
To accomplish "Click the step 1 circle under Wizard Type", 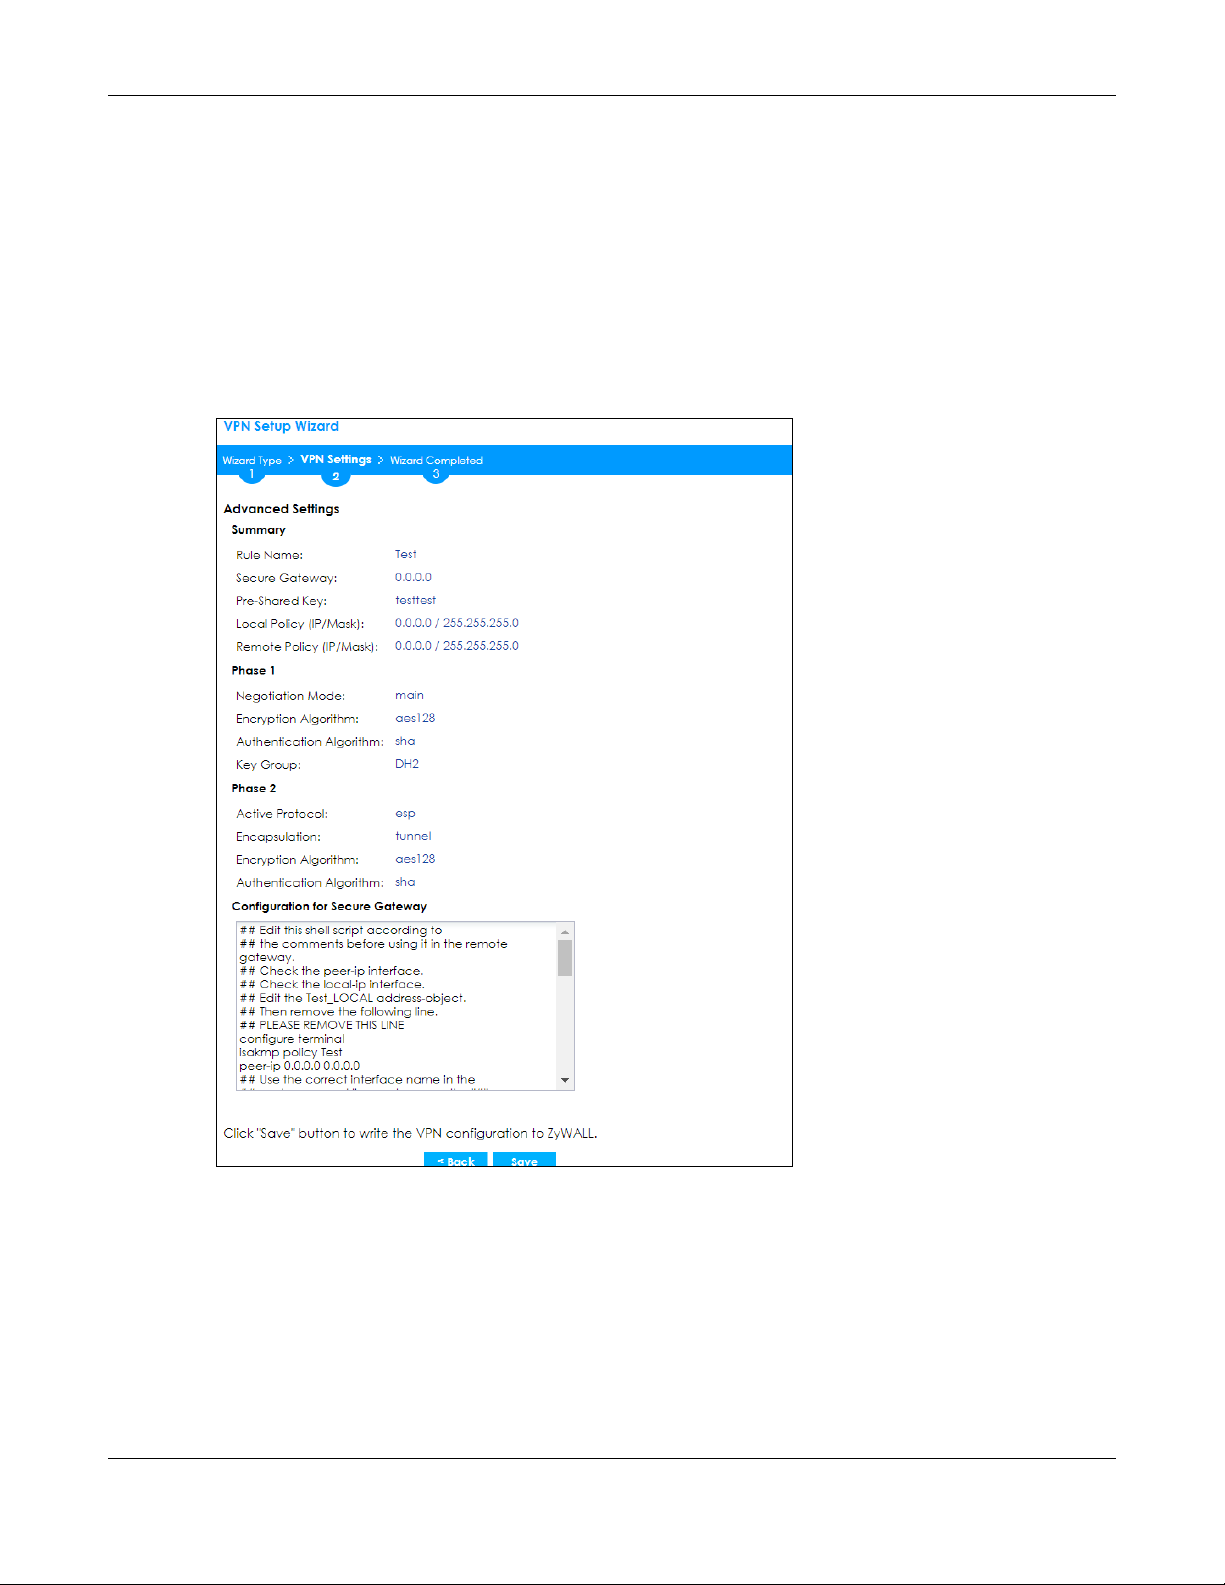I will coord(251,474).
